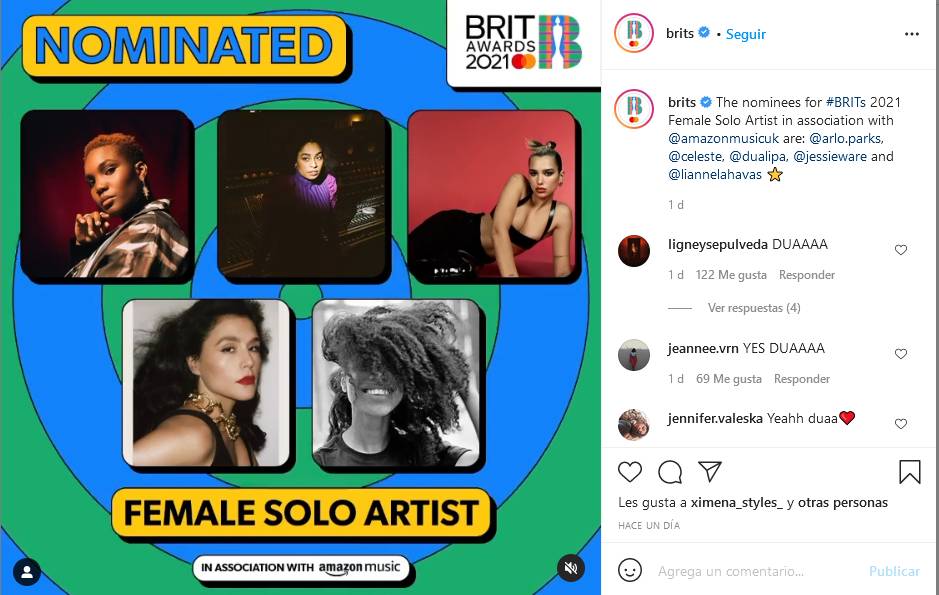
Task: Like ligneysepulveda's comment heart
Action: 901,250
